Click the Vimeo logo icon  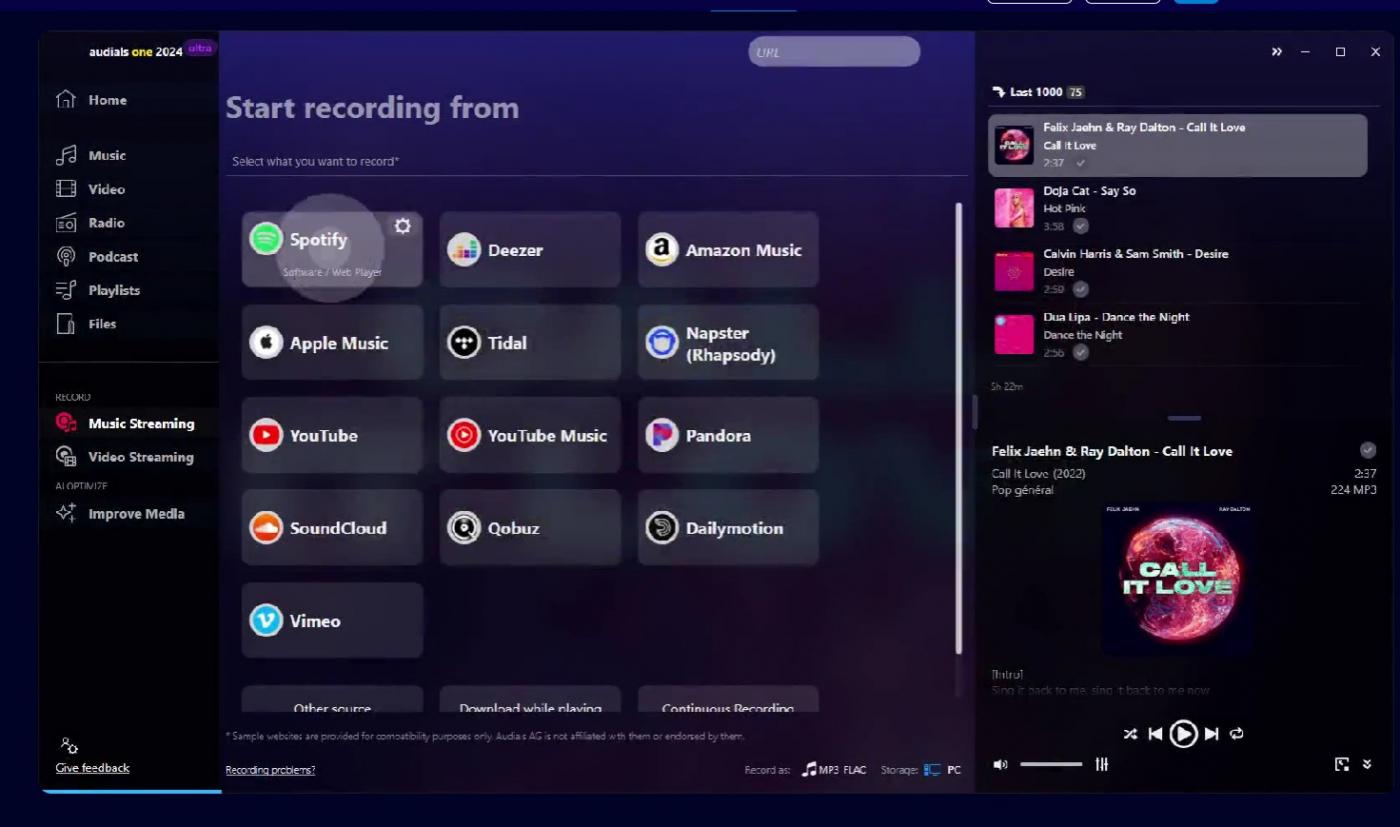[x=266, y=621]
